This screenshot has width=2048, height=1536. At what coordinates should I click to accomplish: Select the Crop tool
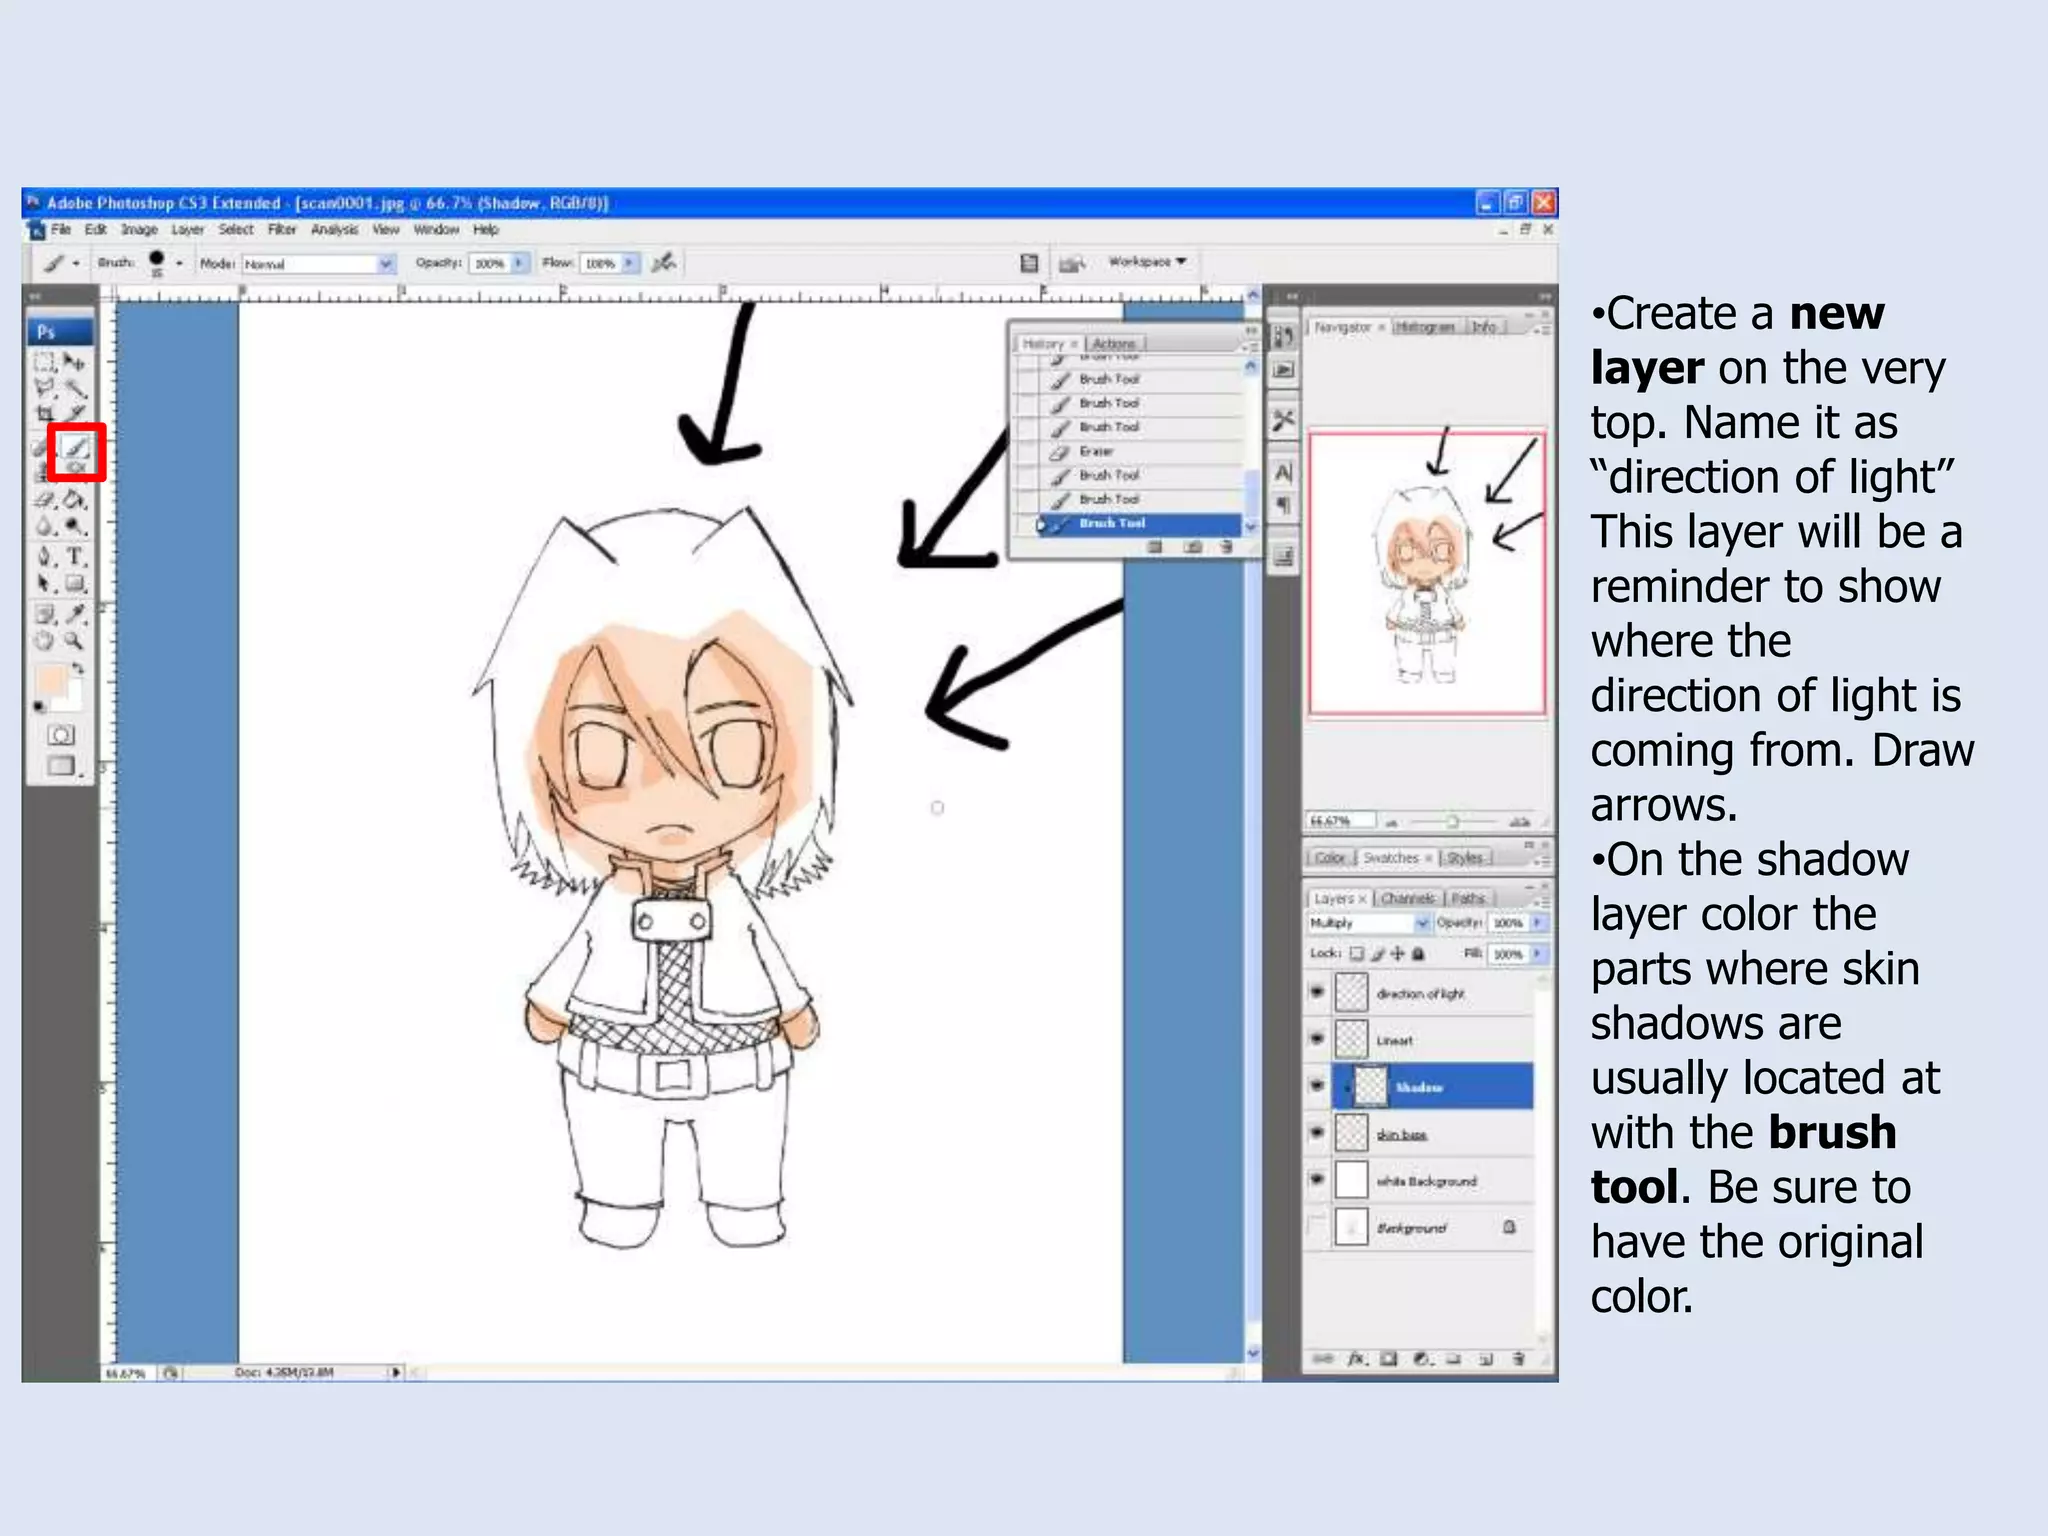[45, 413]
